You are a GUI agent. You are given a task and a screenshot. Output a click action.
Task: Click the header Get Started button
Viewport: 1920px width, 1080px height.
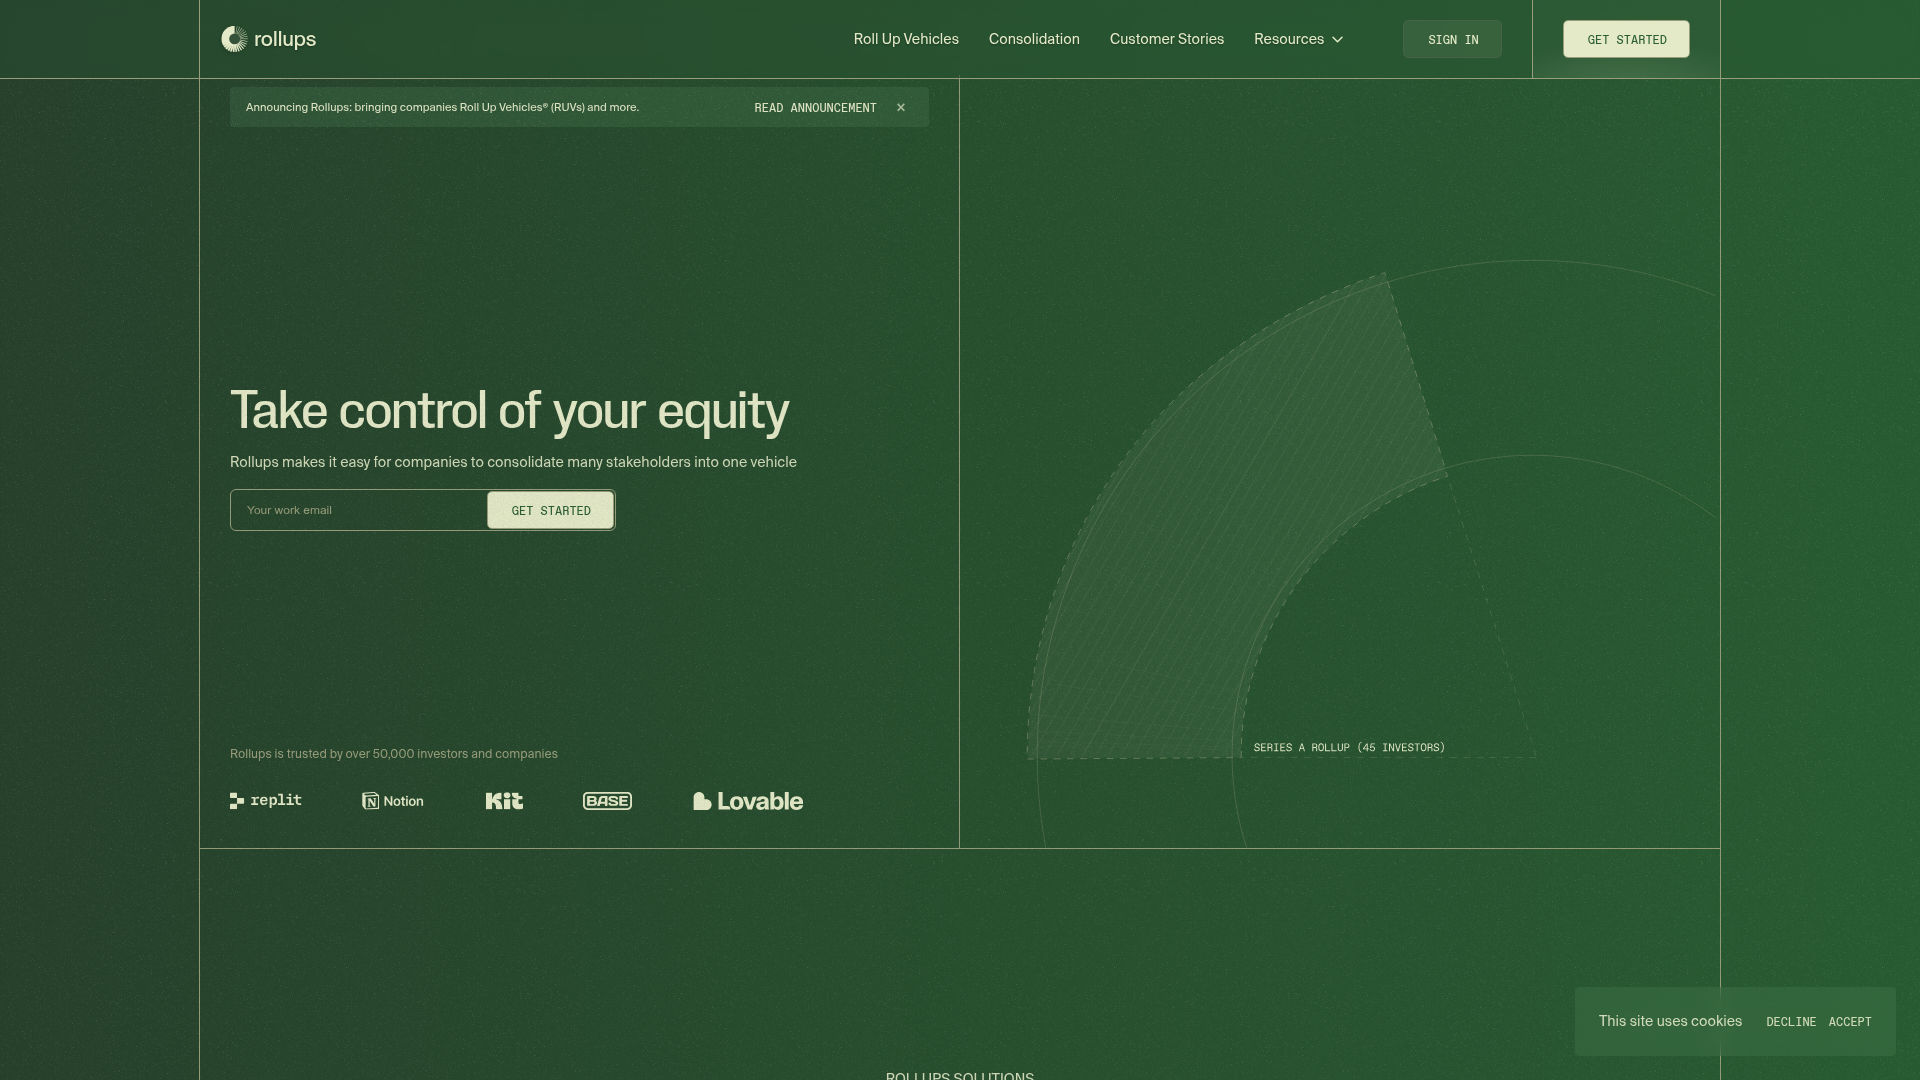pyautogui.click(x=1626, y=39)
